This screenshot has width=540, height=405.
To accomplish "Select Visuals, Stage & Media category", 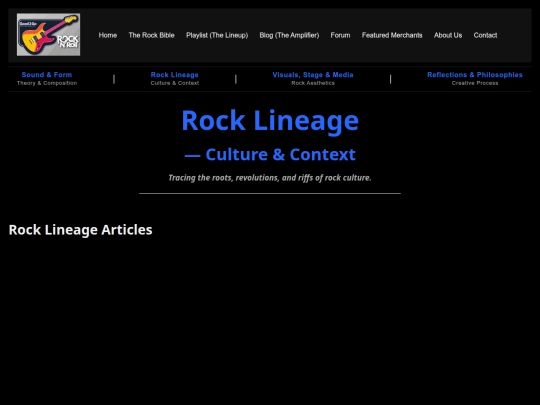I will coord(313,75).
